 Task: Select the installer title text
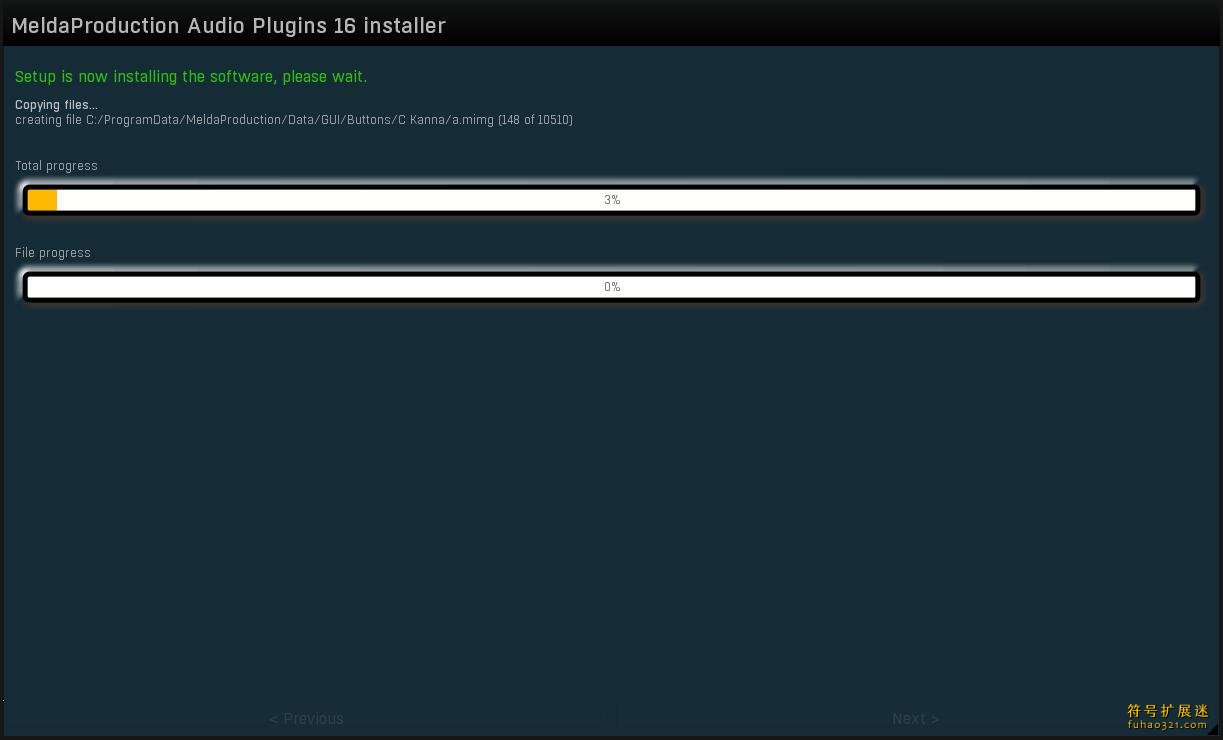228,26
